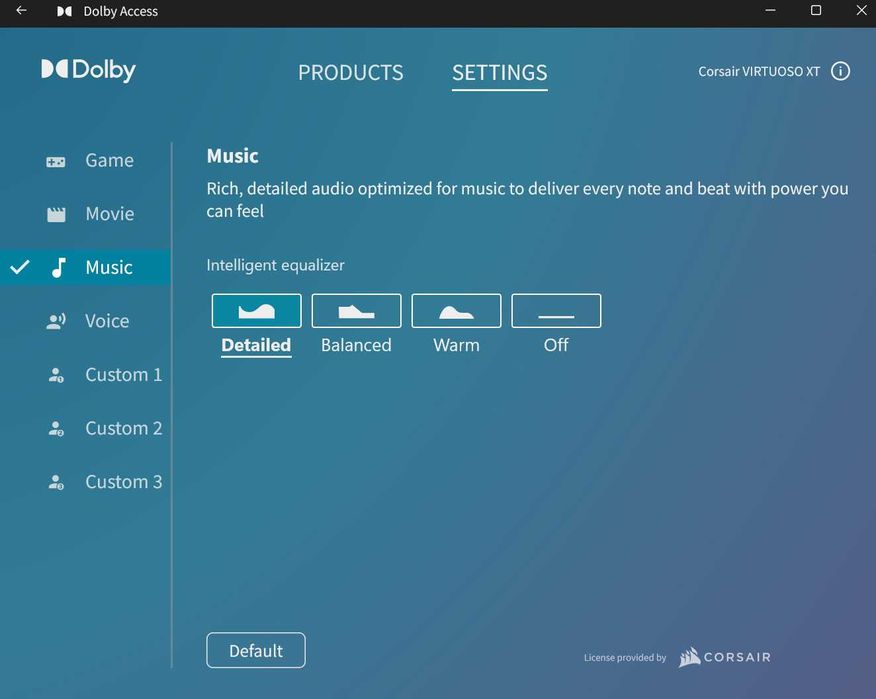Click the Custom 3 profile icon

coord(56,482)
